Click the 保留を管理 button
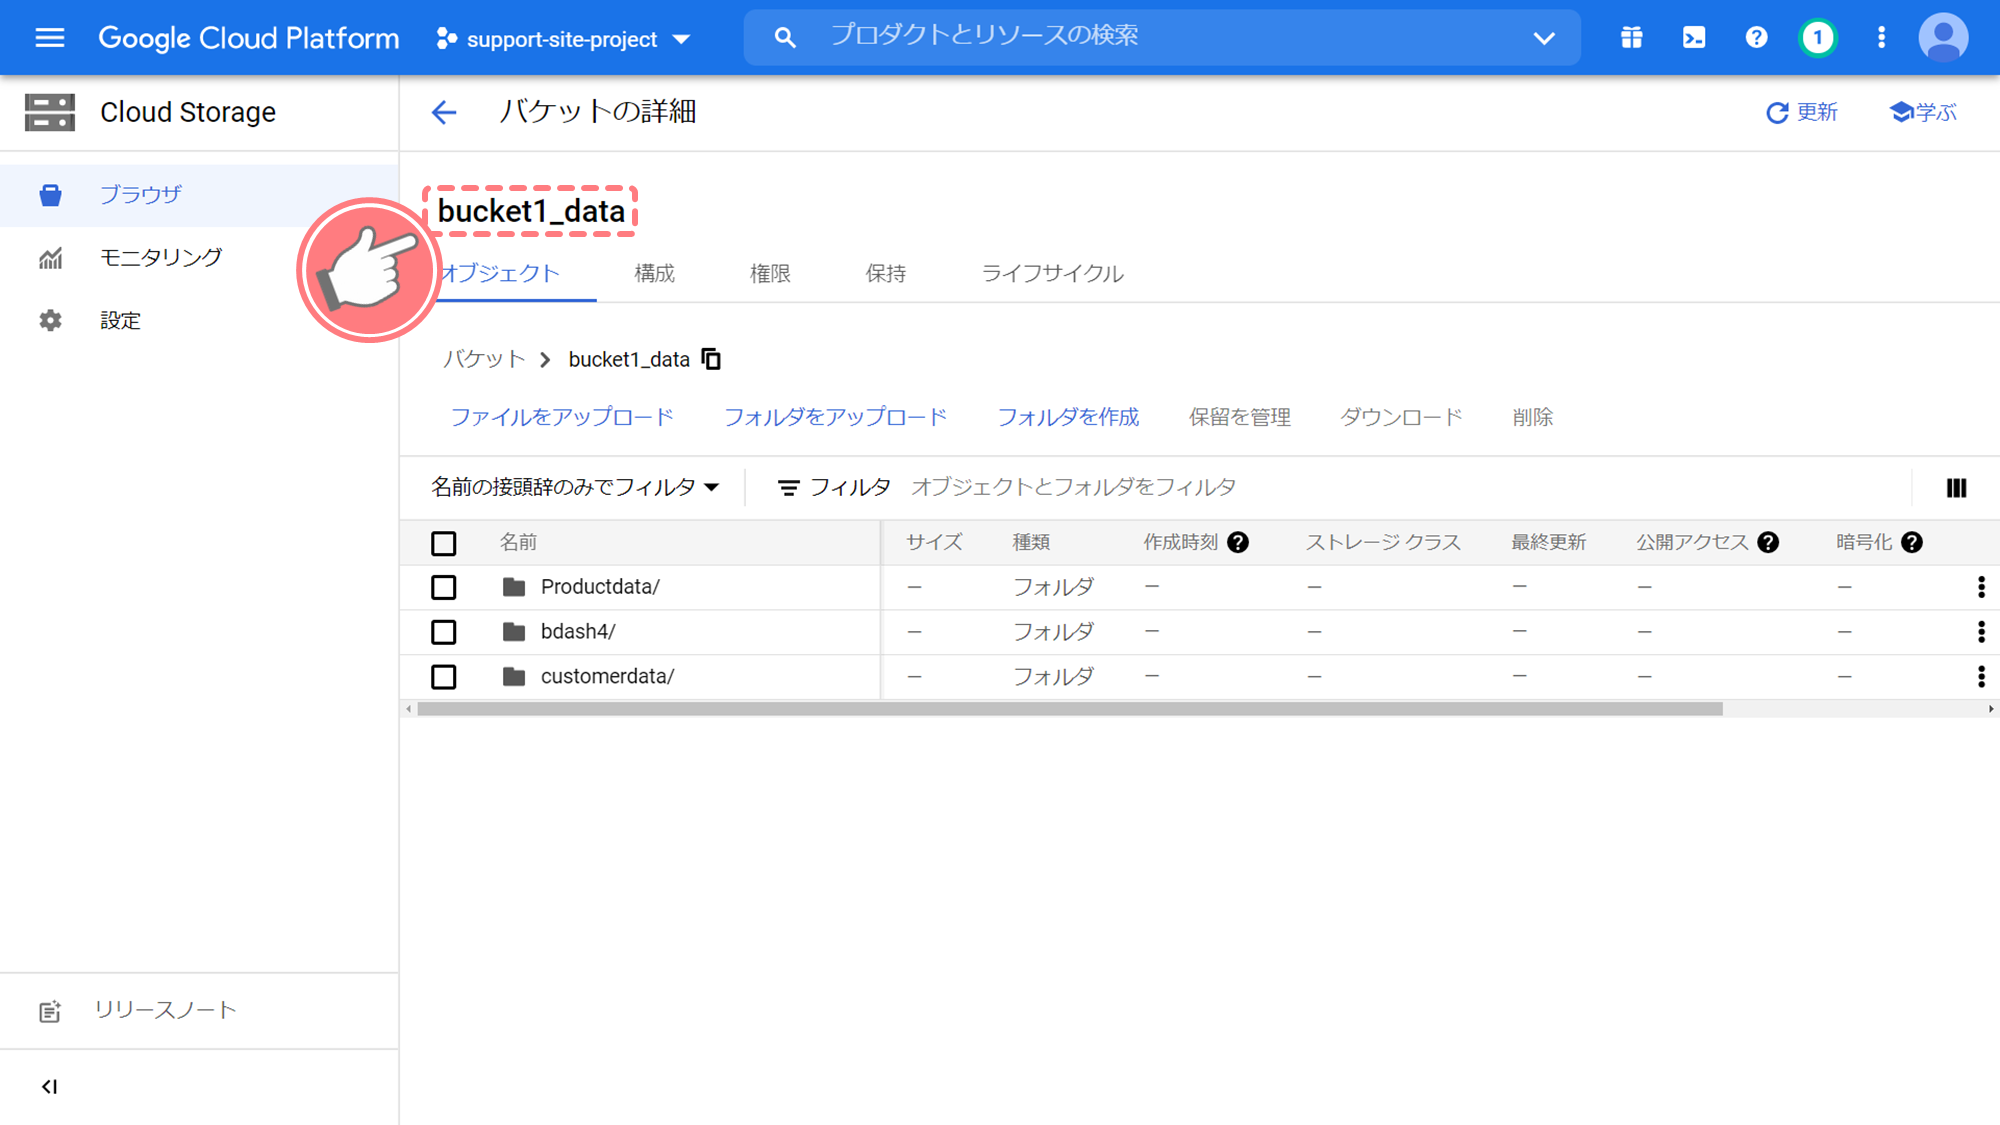 coord(1239,417)
